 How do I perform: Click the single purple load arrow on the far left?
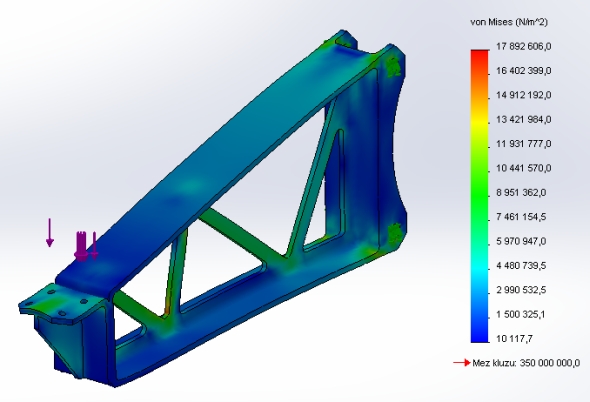[x=50, y=233]
